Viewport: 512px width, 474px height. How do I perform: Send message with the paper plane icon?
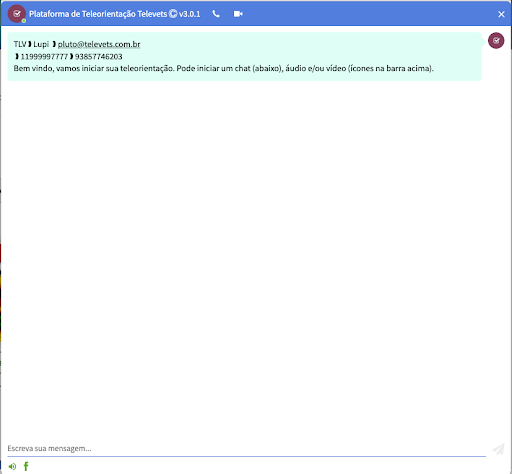498,449
